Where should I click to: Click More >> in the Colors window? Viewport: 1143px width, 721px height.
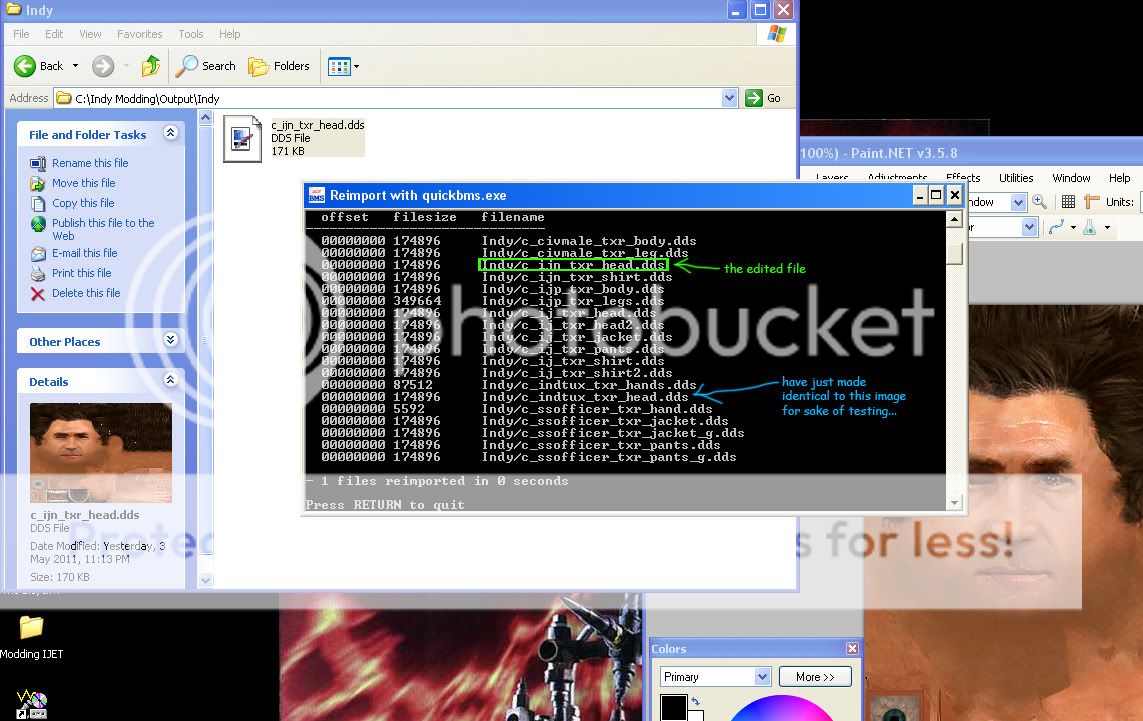point(815,677)
